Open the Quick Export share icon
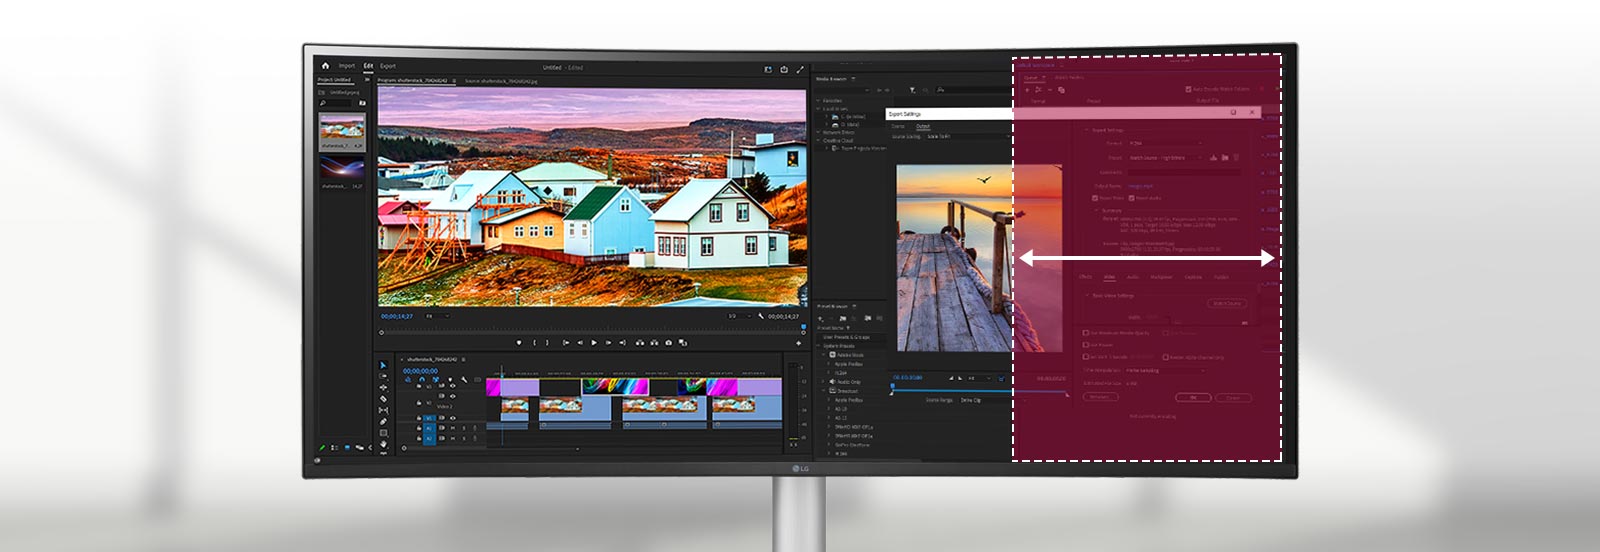 click(x=784, y=69)
